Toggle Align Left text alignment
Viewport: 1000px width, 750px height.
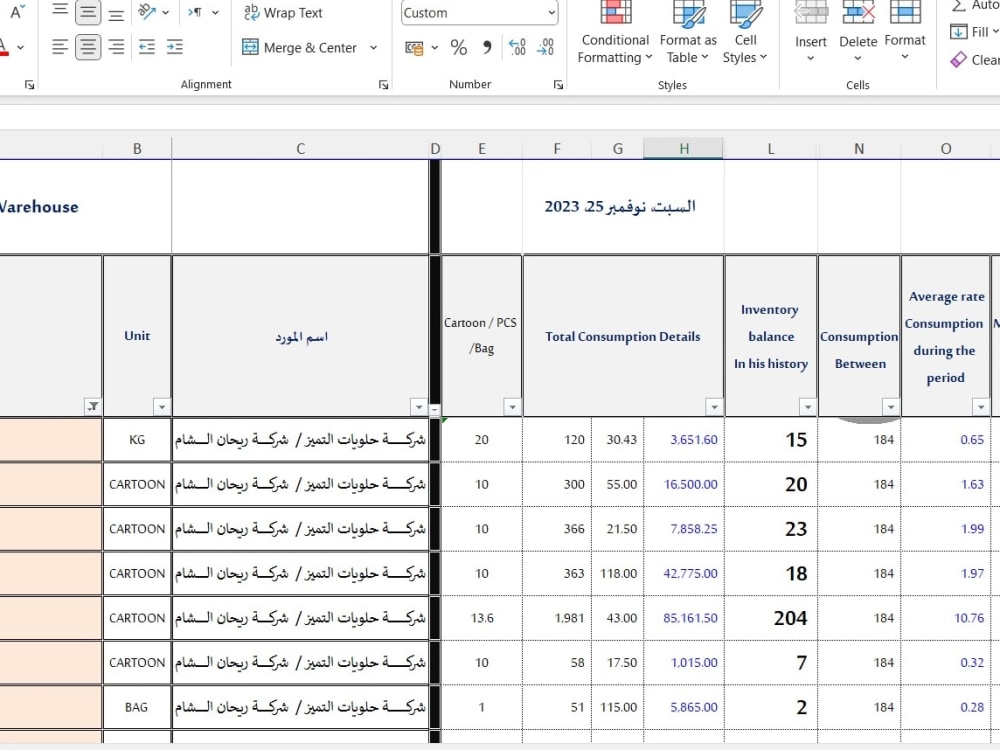pos(59,47)
